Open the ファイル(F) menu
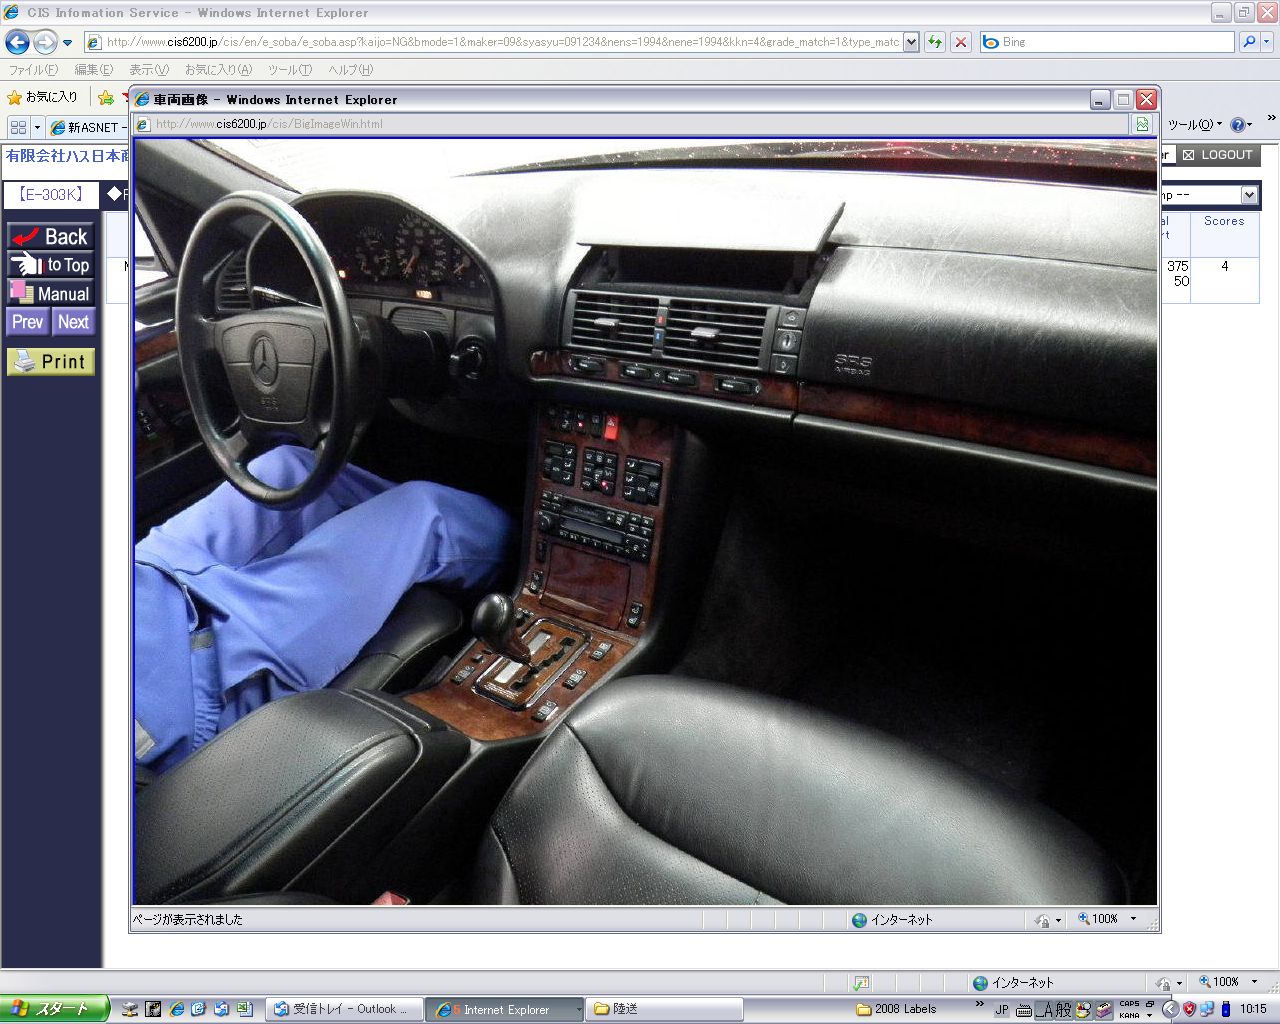Screen dimensions: 1280x1024 [33, 70]
